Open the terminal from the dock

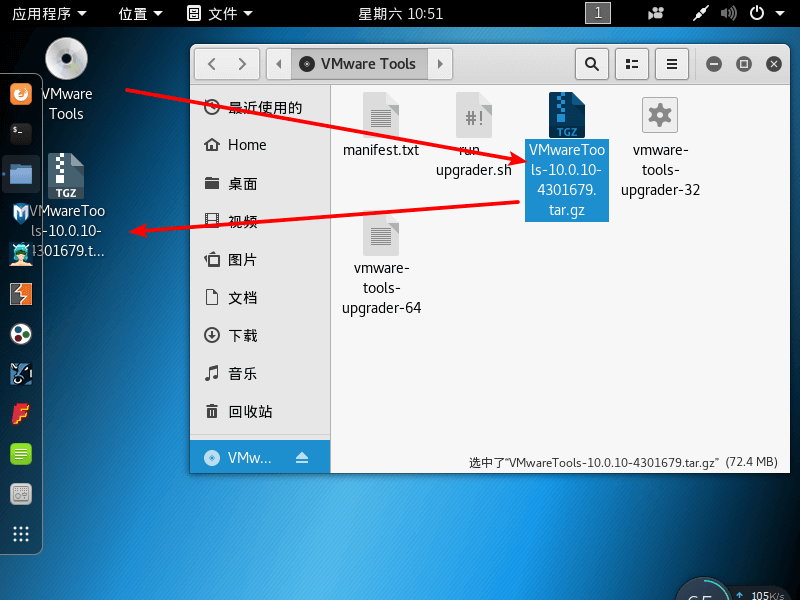point(21,134)
